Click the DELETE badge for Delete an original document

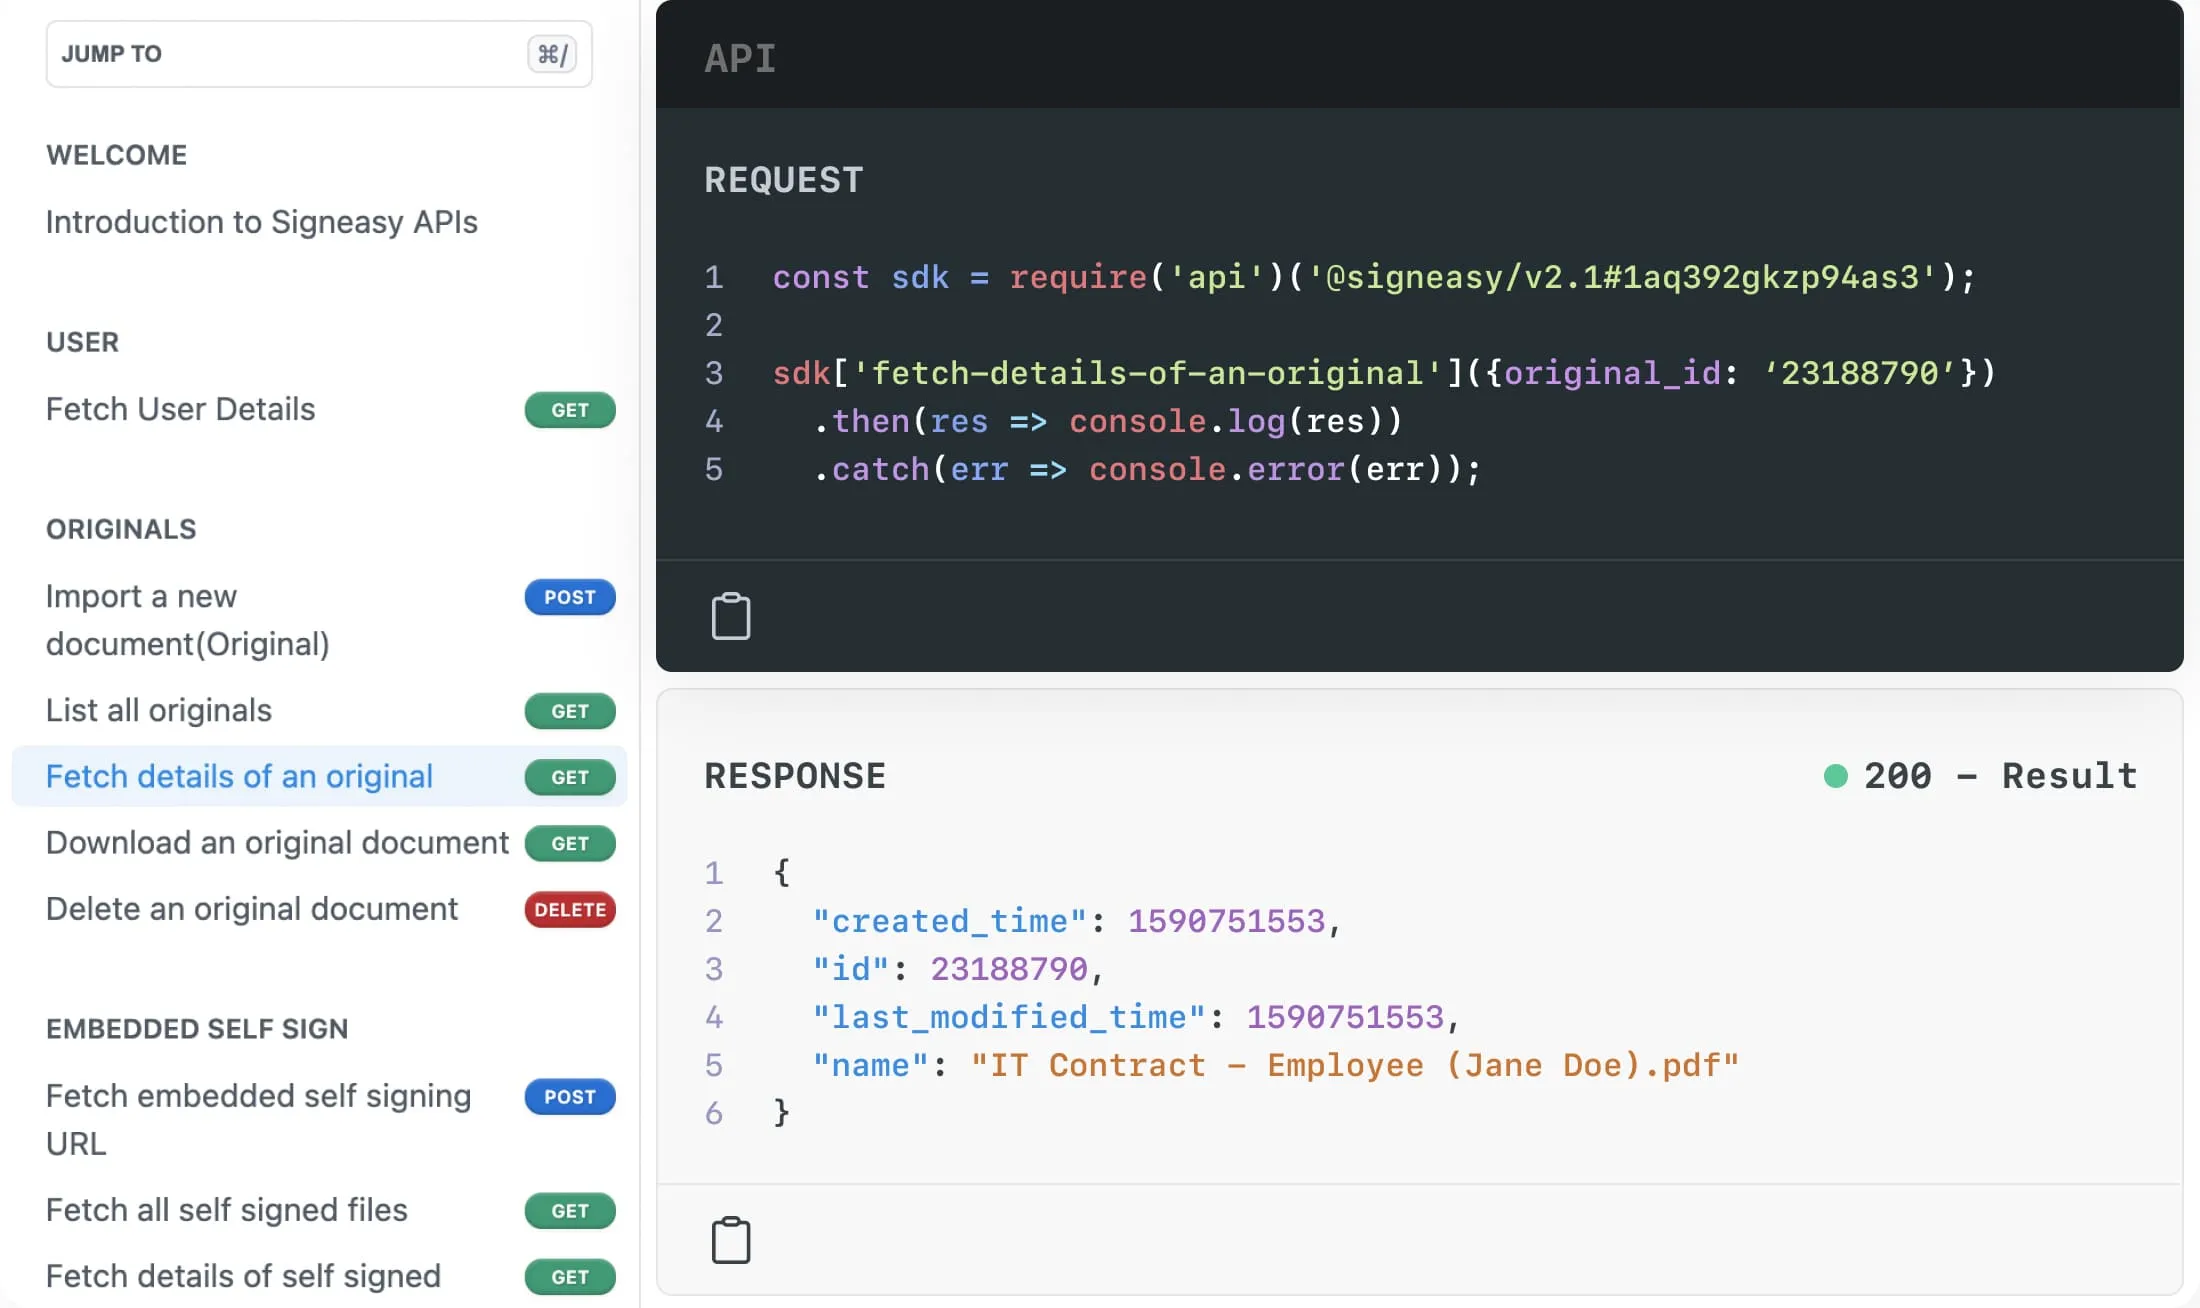[x=569, y=910]
